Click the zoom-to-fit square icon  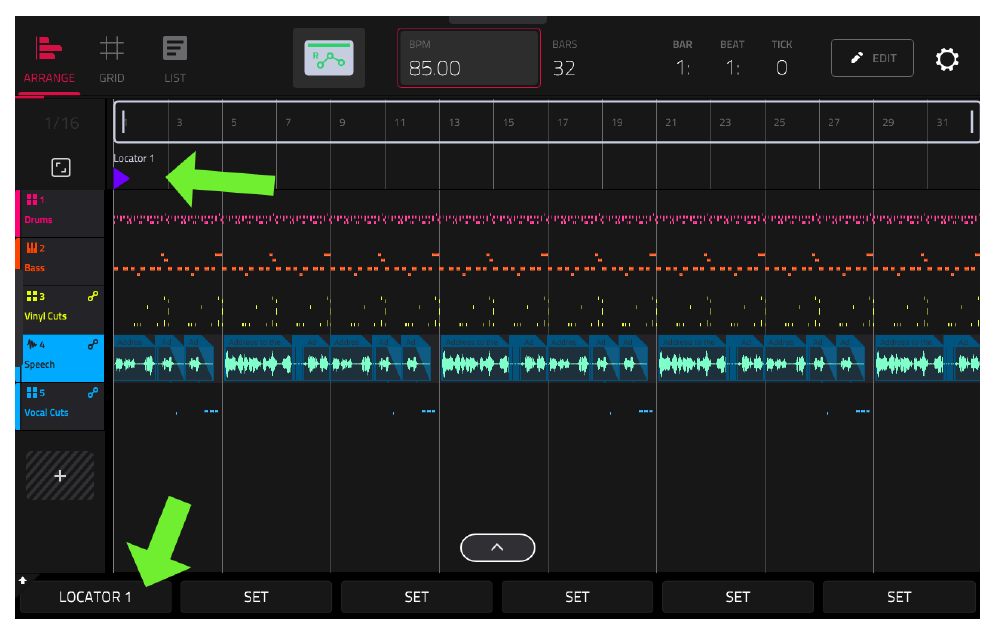[61, 168]
